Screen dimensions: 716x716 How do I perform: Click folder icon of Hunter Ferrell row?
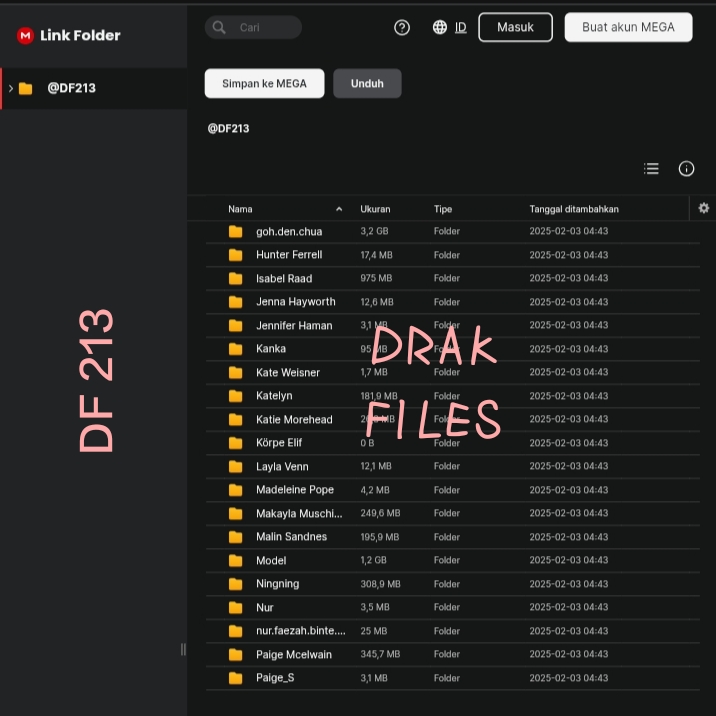(235, 255)
